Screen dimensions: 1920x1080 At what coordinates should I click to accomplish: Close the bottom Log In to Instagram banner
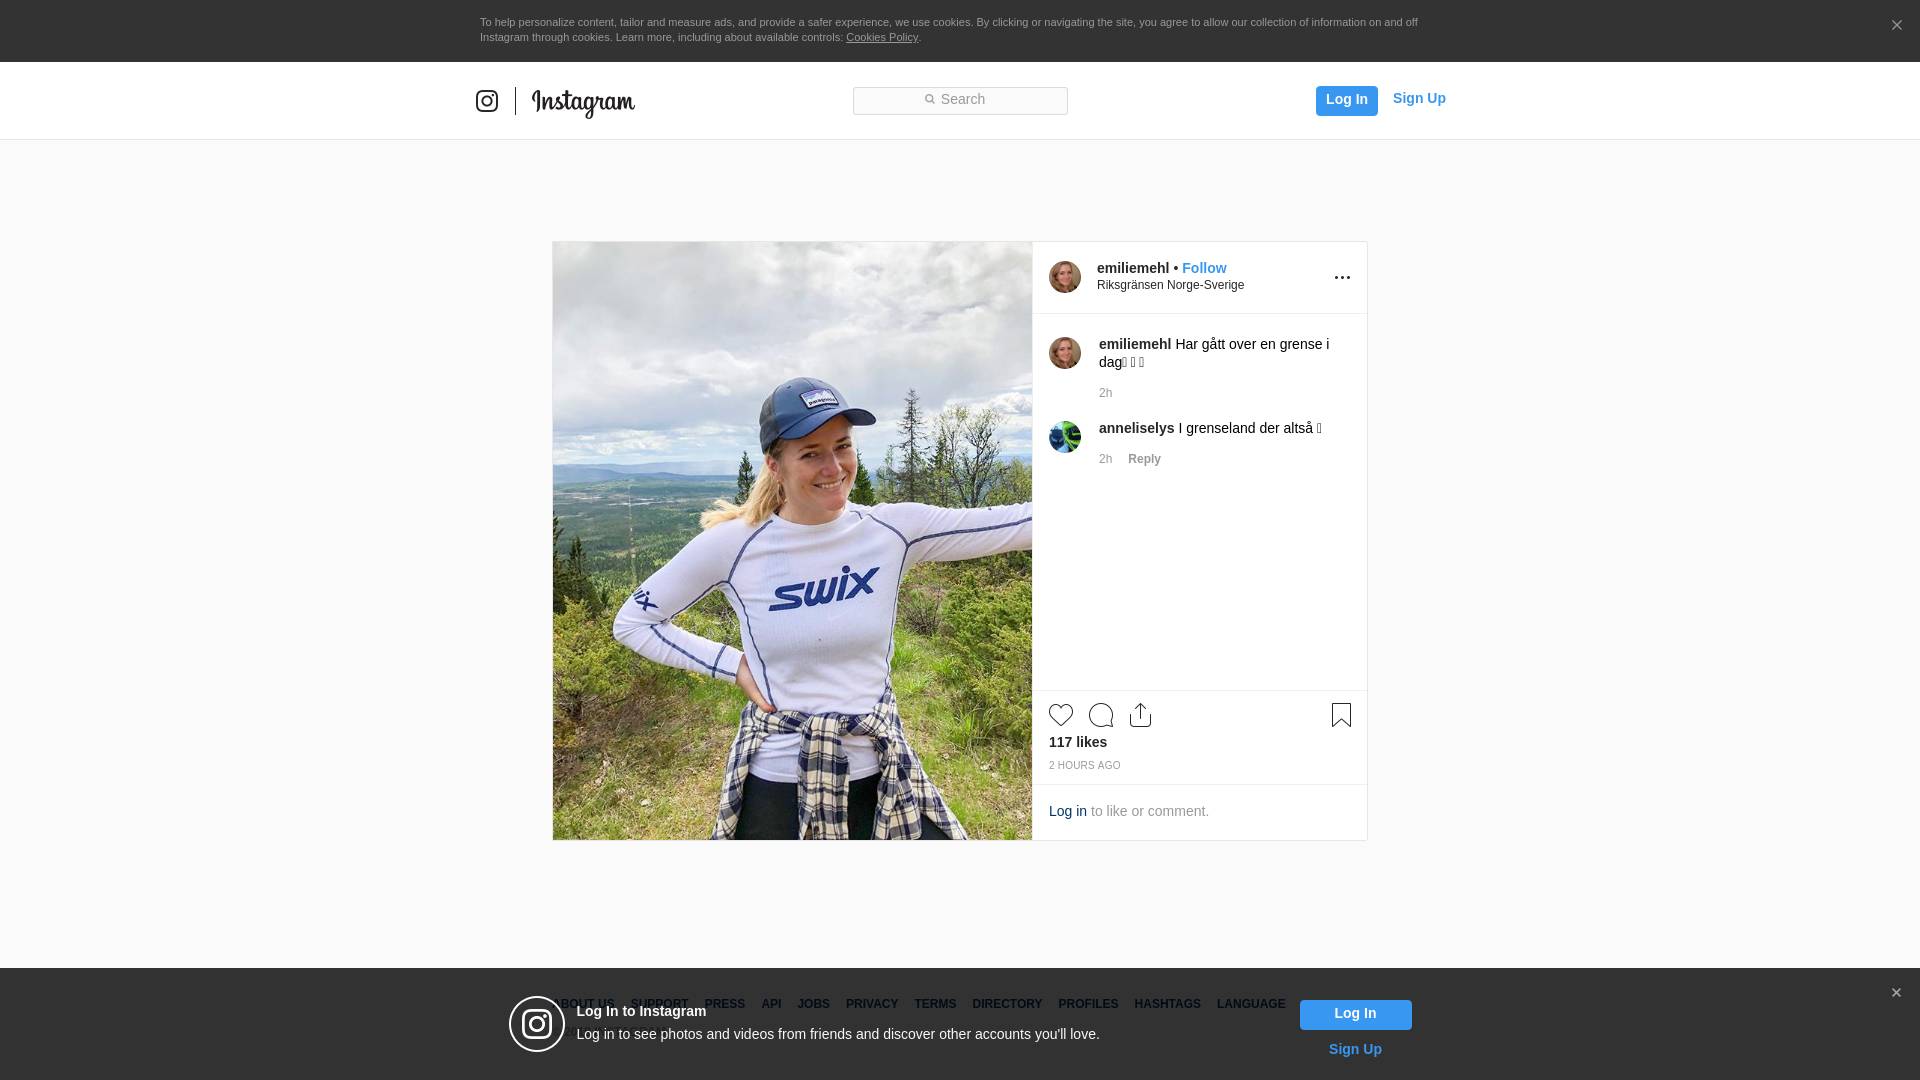click(1896, 993)
